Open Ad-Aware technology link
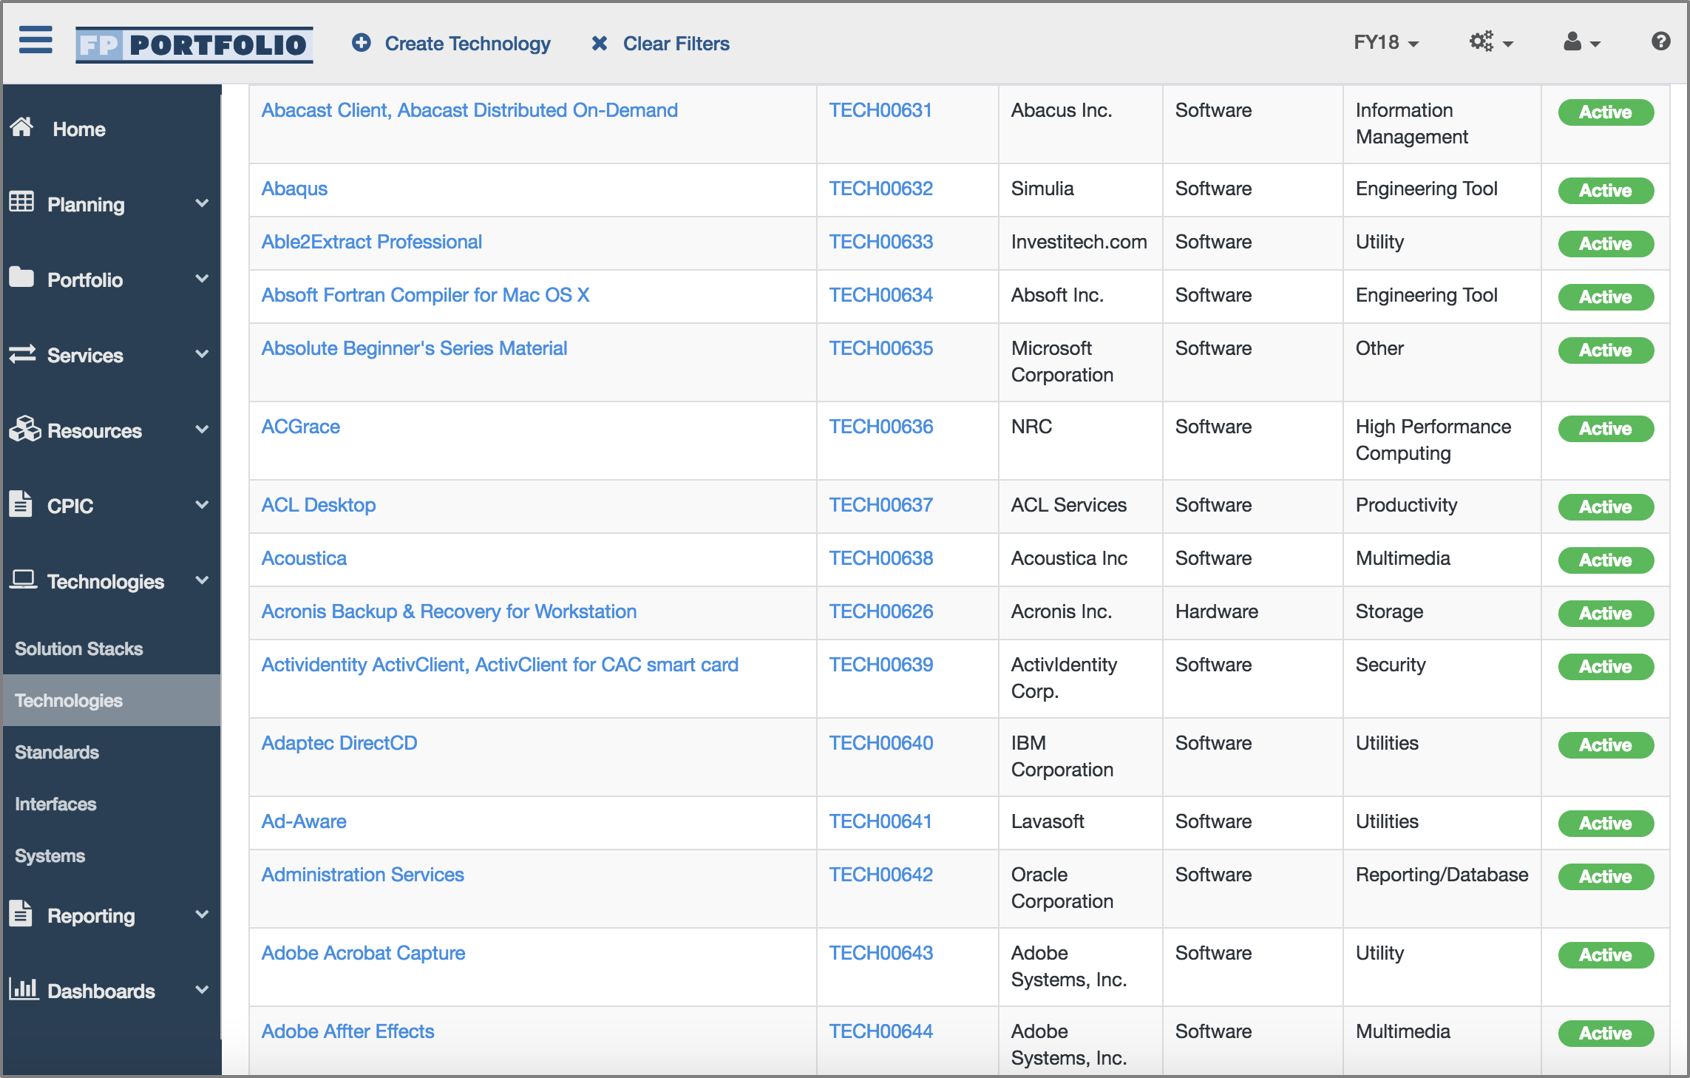 pos(304,821)
